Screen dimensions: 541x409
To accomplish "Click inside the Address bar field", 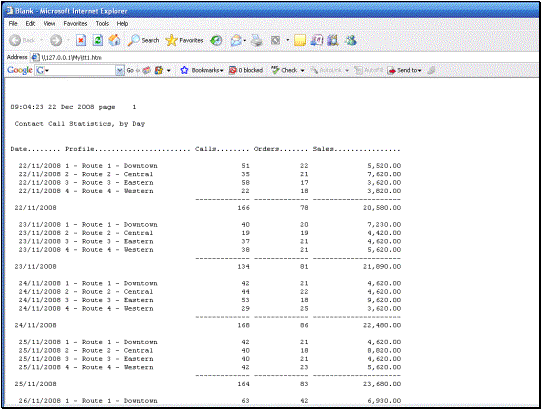I will pos(286,57).
